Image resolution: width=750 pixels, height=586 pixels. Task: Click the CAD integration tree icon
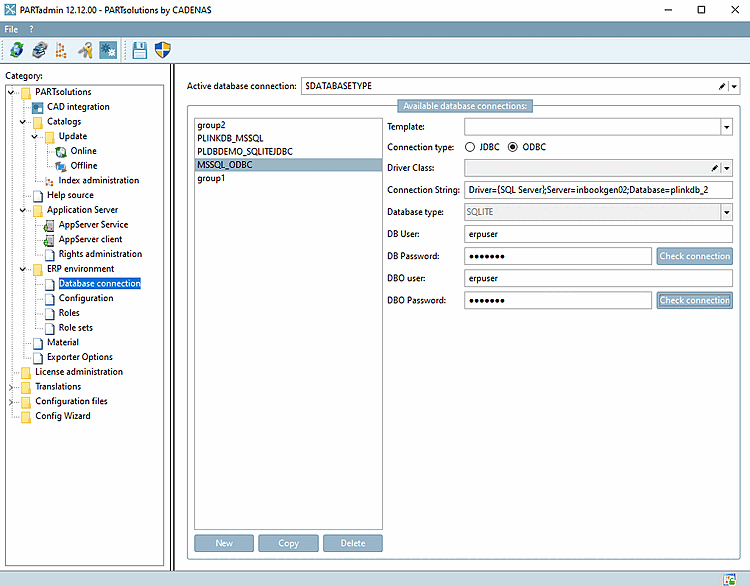click(x=38, y=107)
